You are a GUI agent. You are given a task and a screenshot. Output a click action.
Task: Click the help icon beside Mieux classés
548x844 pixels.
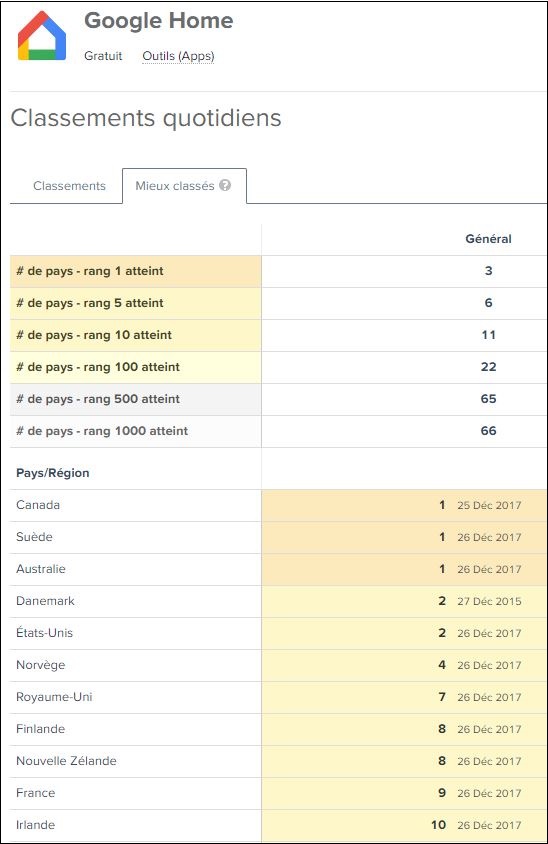tap(225, 185)
